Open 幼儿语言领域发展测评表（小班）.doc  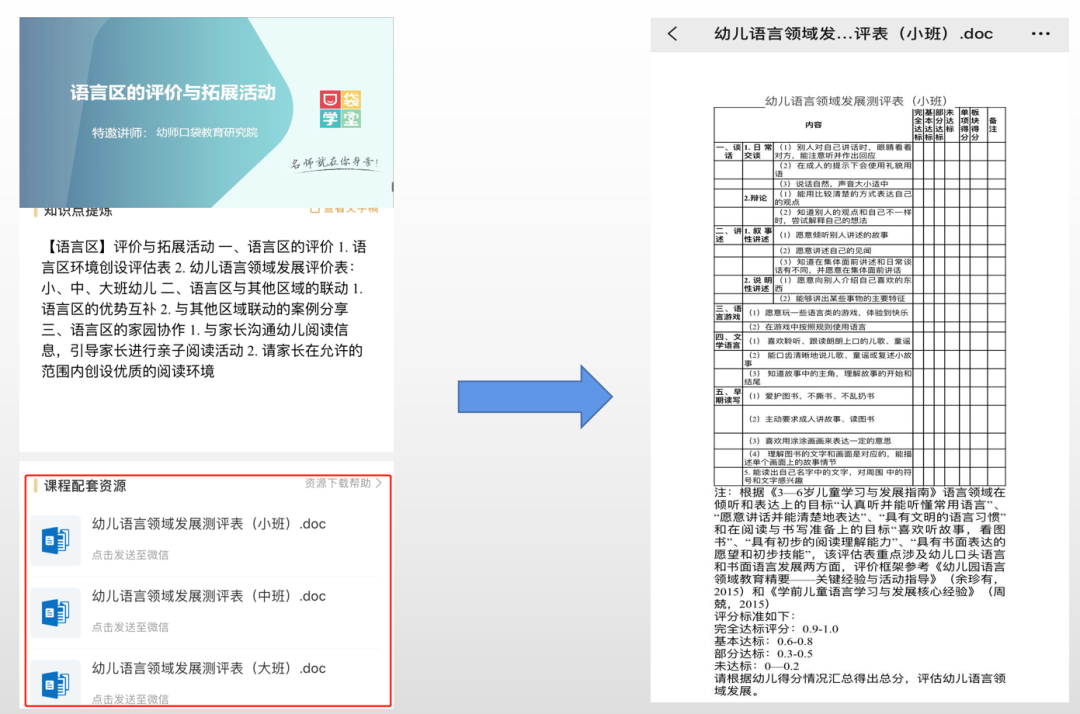click(x=209, y=524)
